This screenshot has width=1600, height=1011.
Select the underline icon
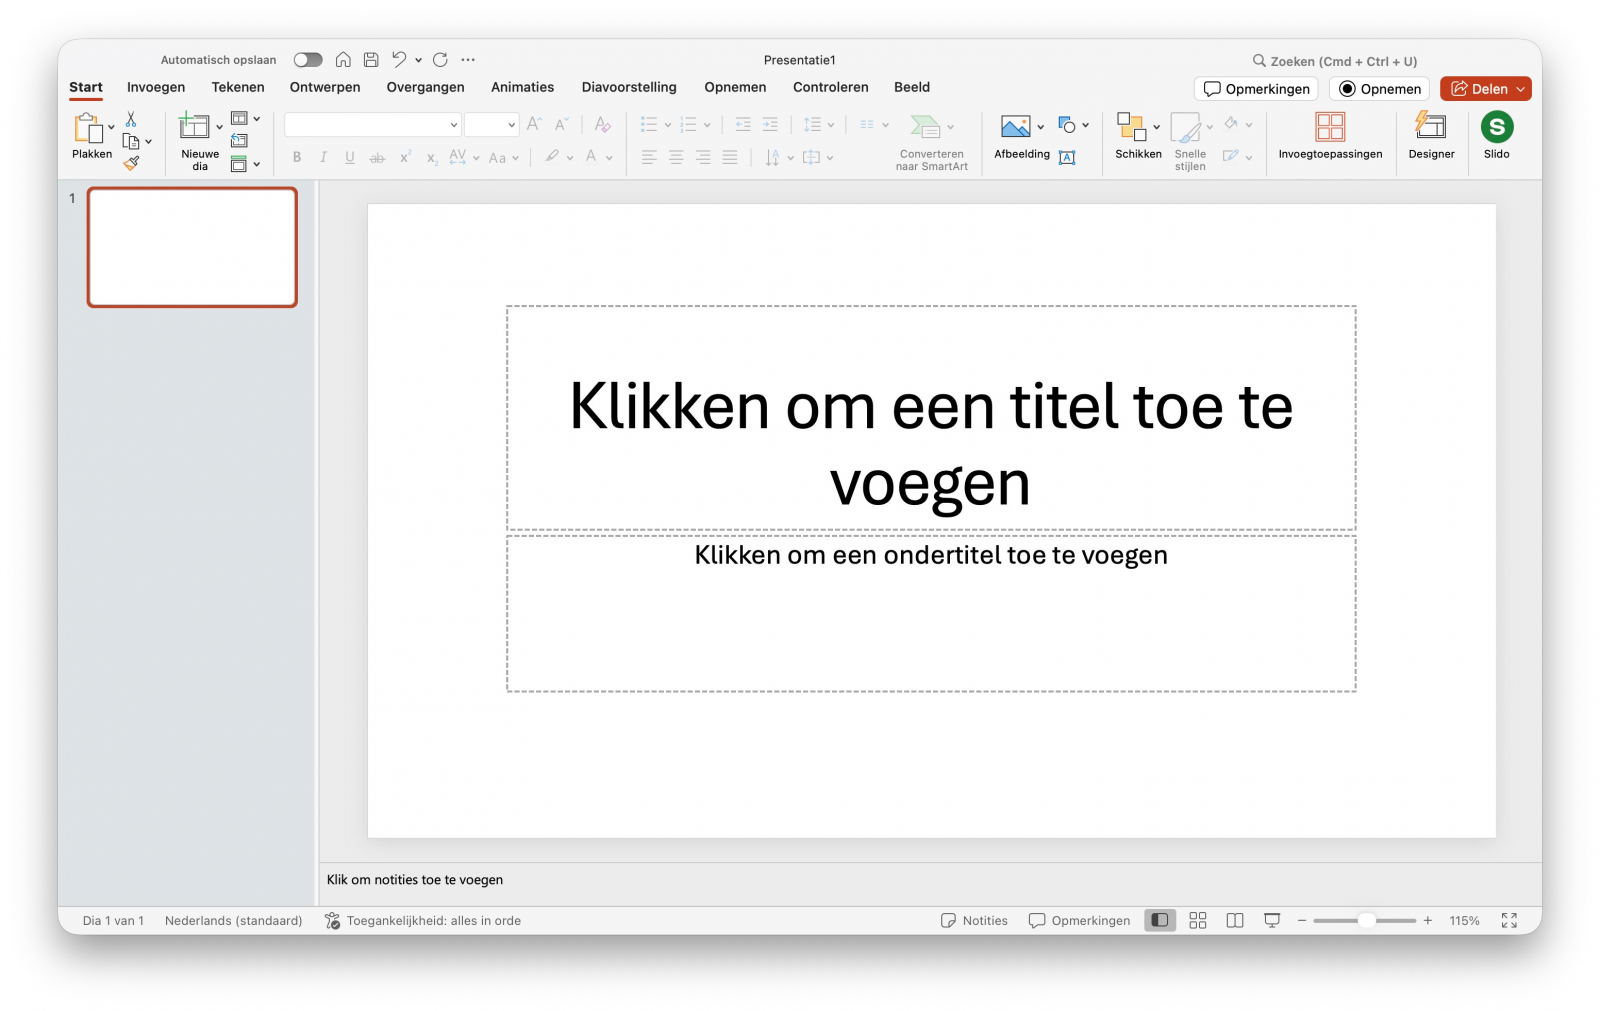click(x=349, y=157)
